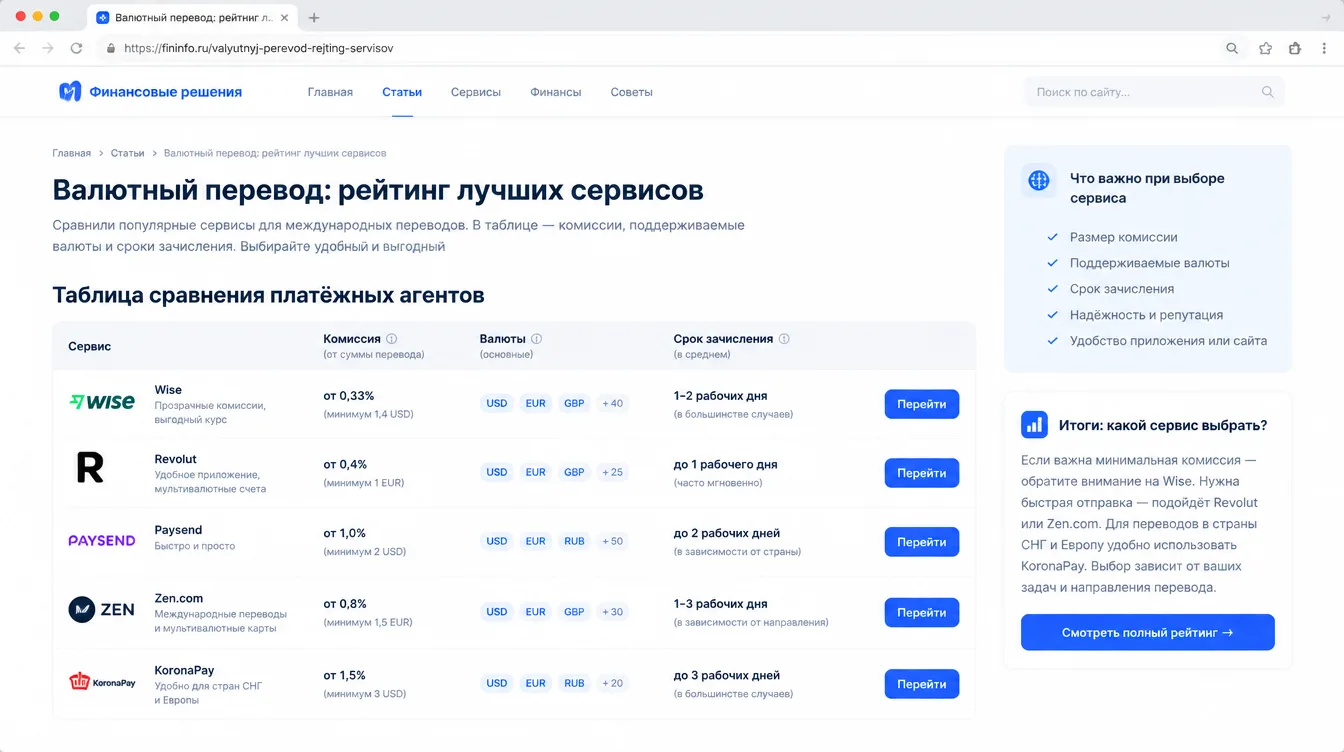Open the Советы menu item

click(632, 92)
